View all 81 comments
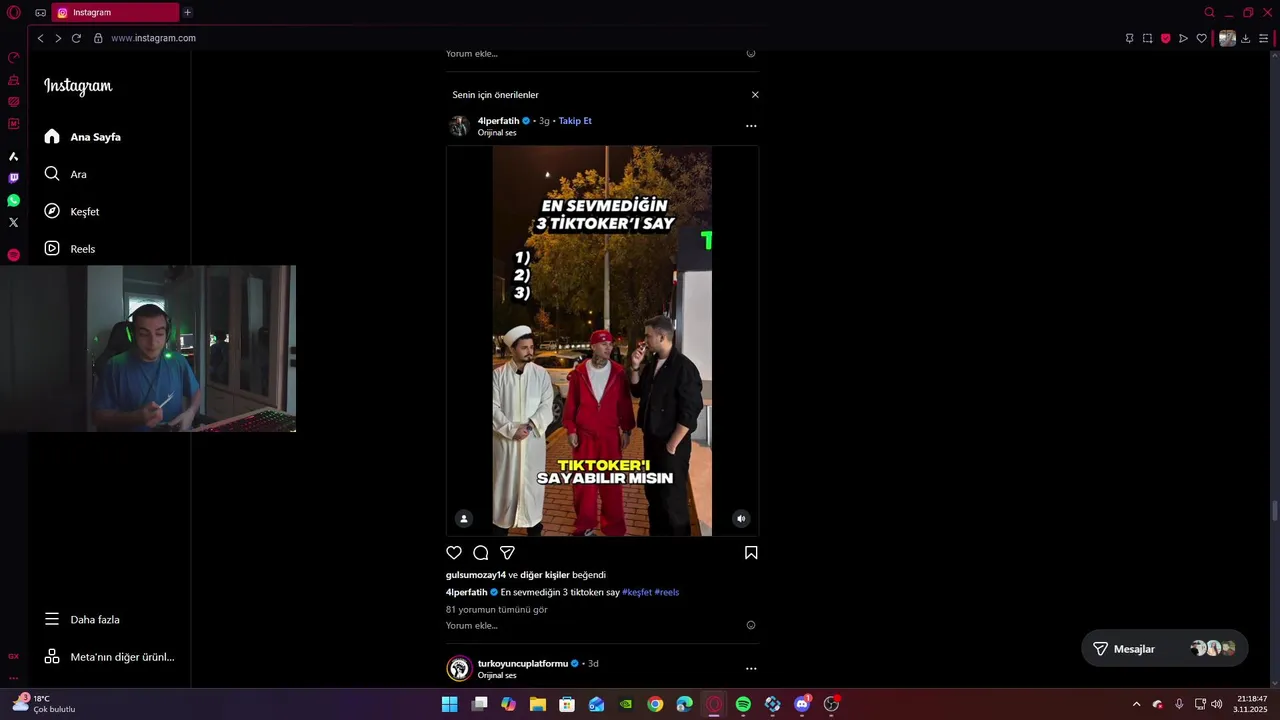 coord(496,609)
